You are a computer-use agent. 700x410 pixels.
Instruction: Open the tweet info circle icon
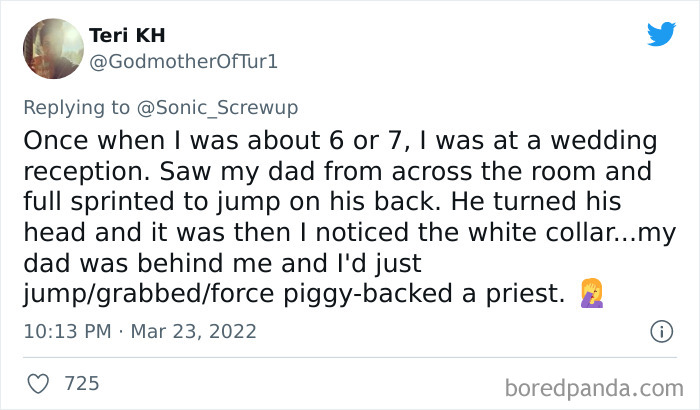(660, 330)
